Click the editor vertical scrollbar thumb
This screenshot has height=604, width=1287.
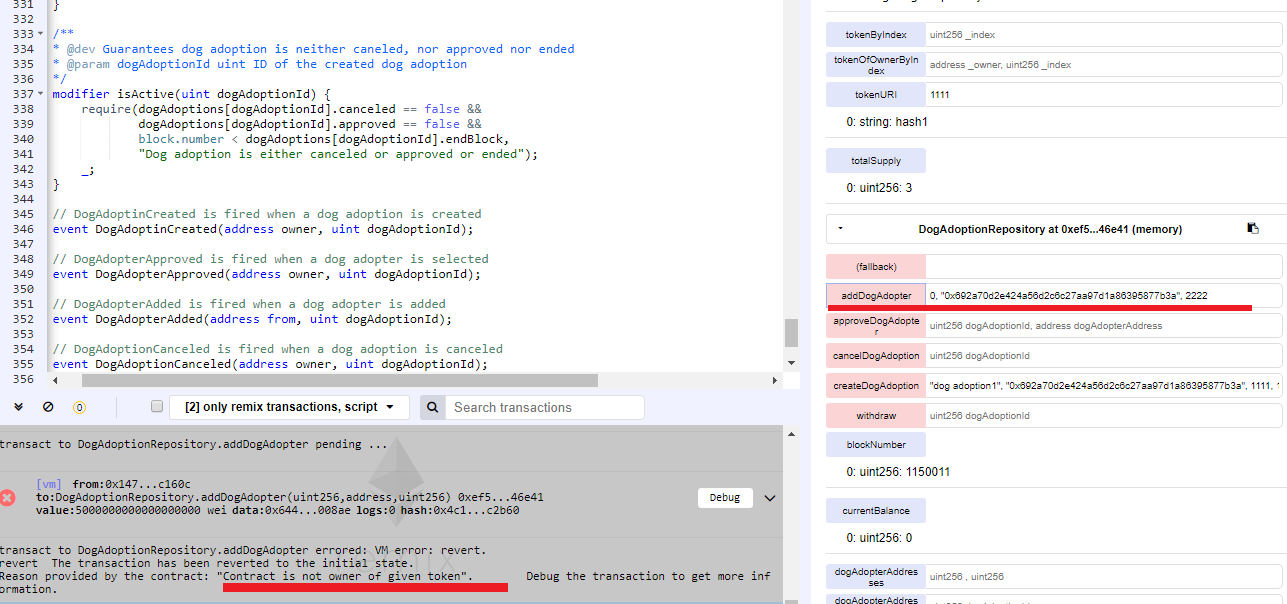[x=791, y=332]
